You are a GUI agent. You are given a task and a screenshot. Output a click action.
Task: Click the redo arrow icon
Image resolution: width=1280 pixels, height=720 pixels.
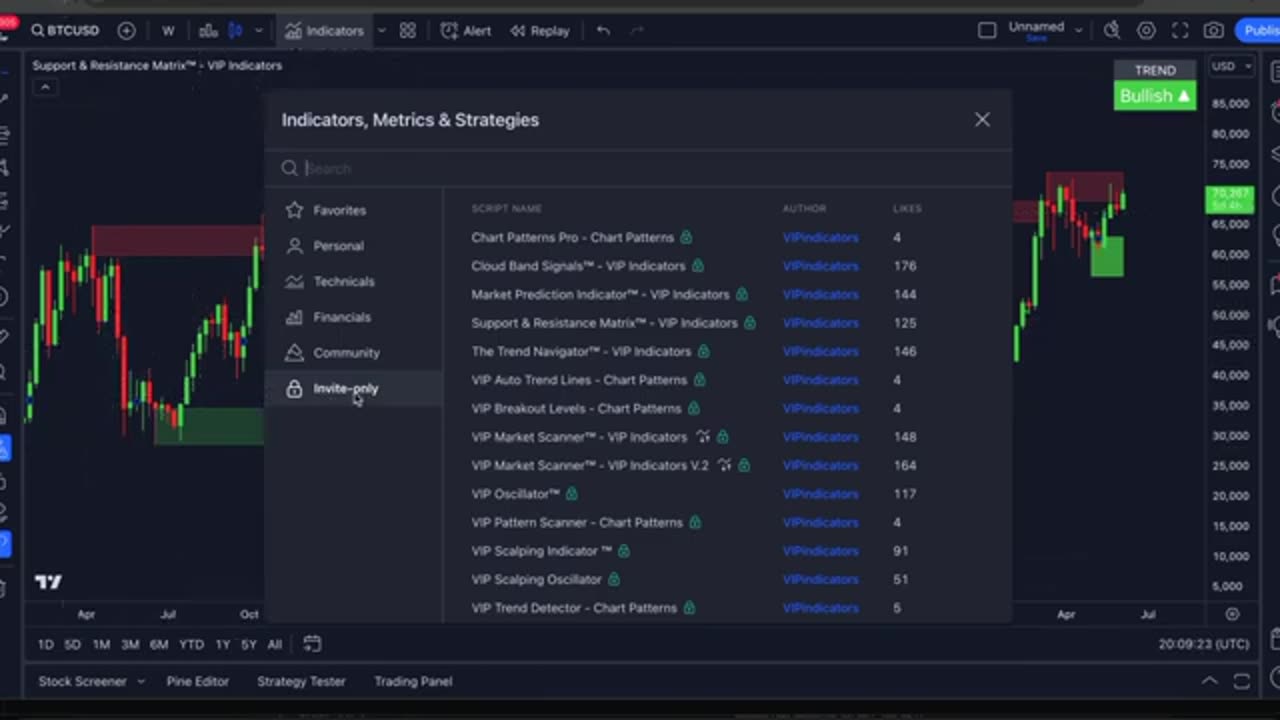coord(636,31)
